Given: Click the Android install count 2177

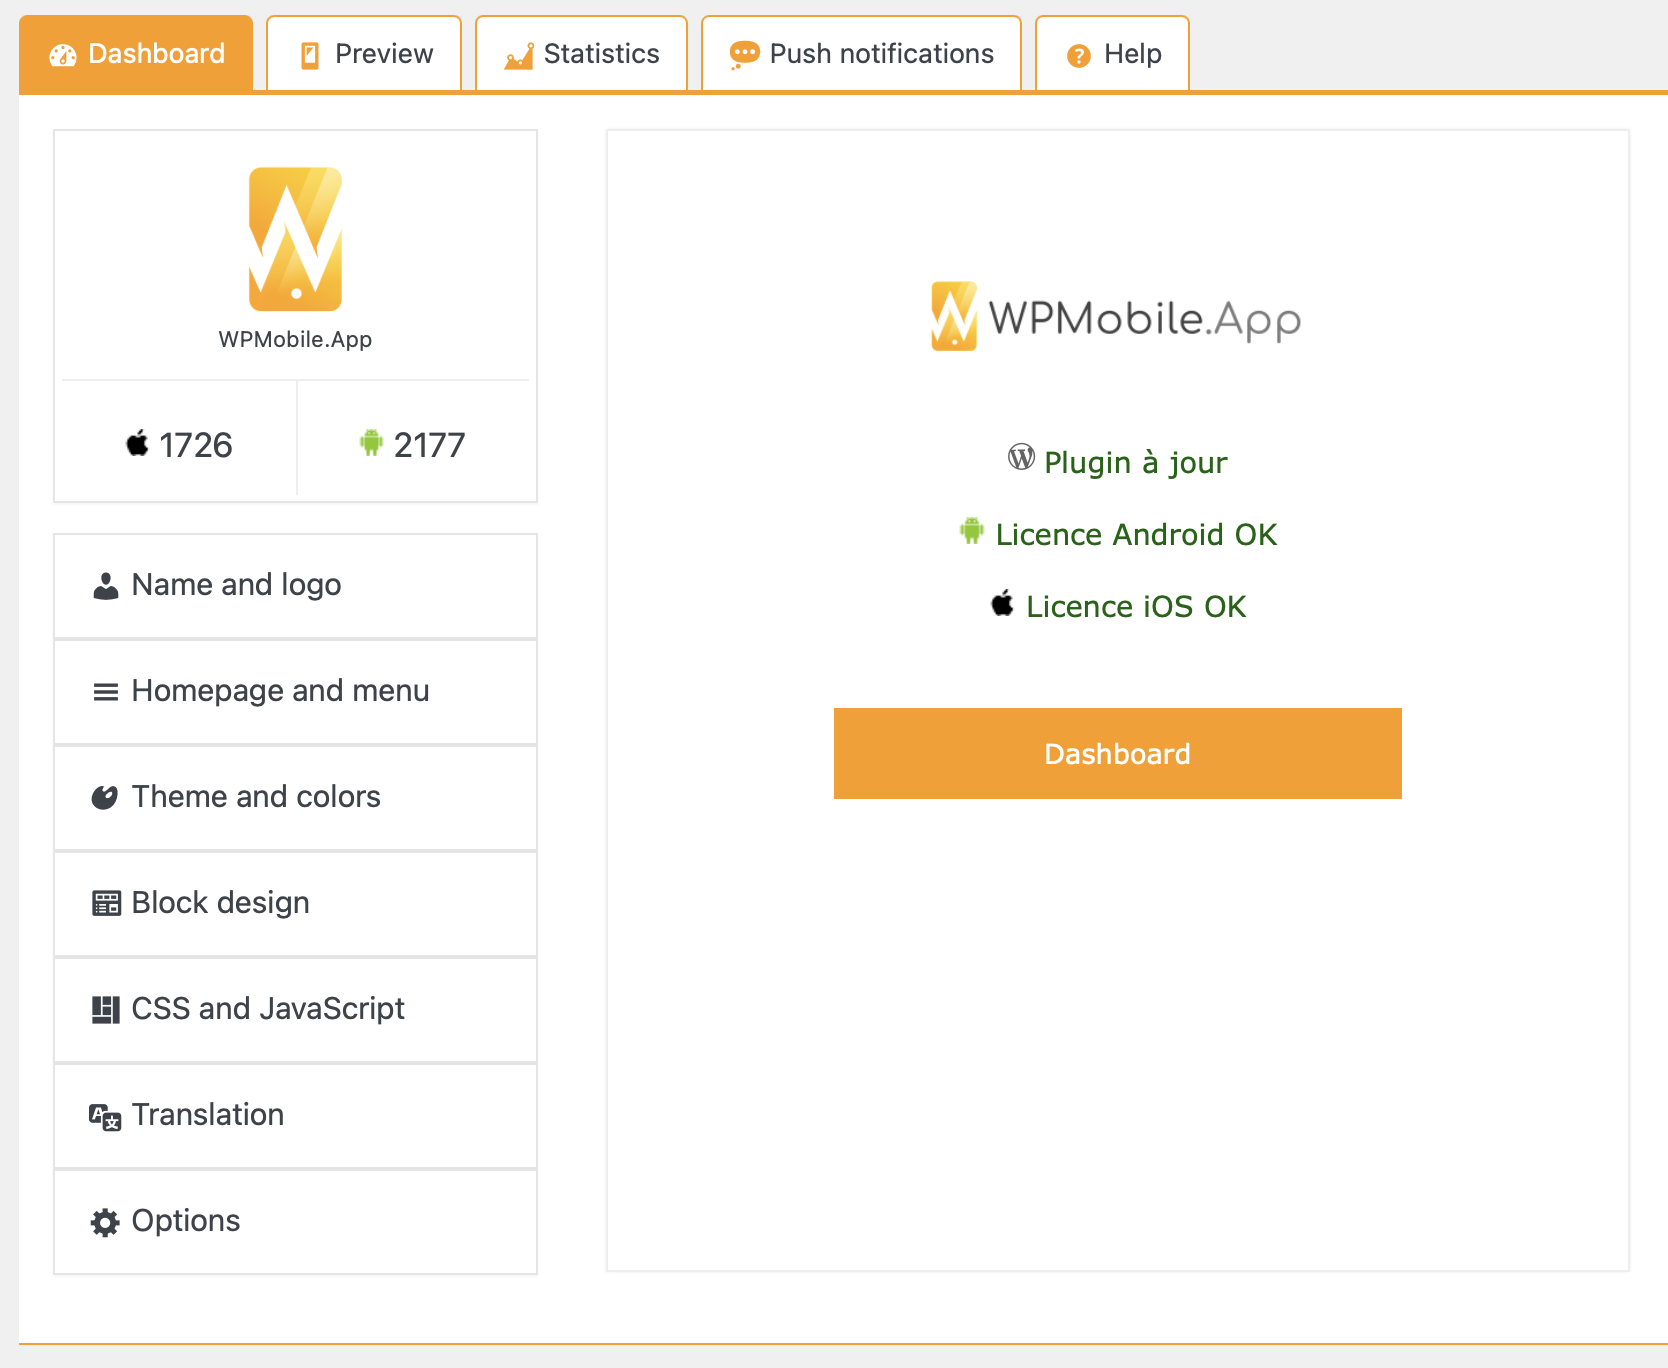Looking at the screenshot, I should (x=429, y=445).
